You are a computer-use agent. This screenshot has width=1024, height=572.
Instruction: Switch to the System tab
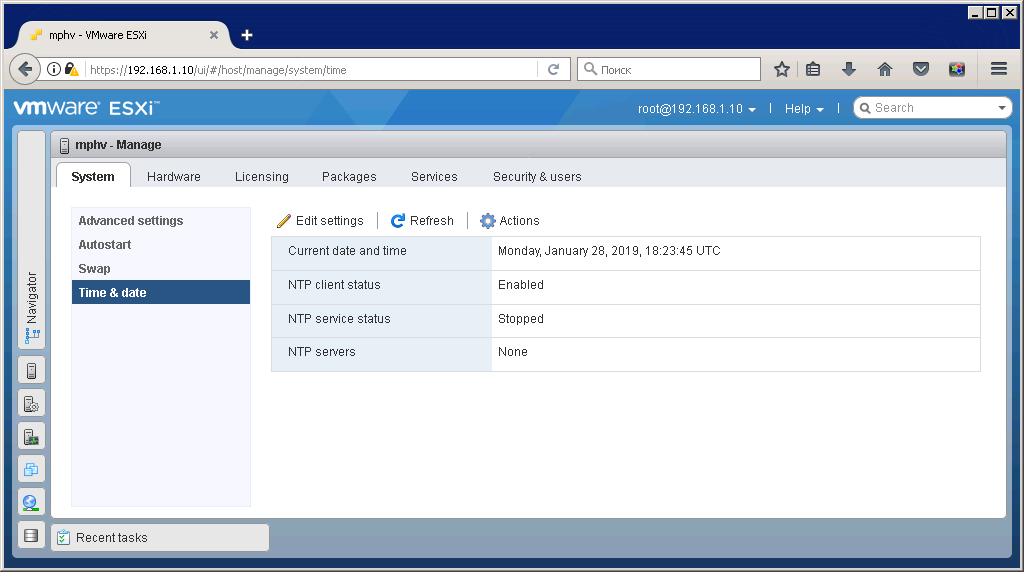93,176
